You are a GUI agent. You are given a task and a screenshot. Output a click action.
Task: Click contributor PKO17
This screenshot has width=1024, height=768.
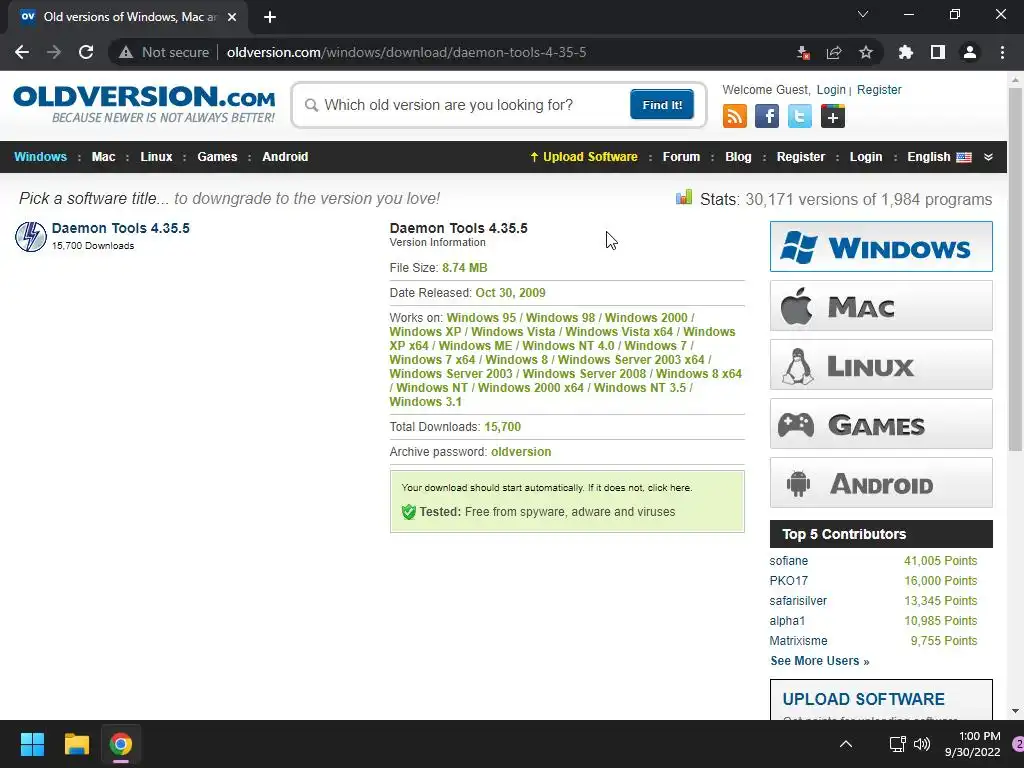(x=788, y=581)
